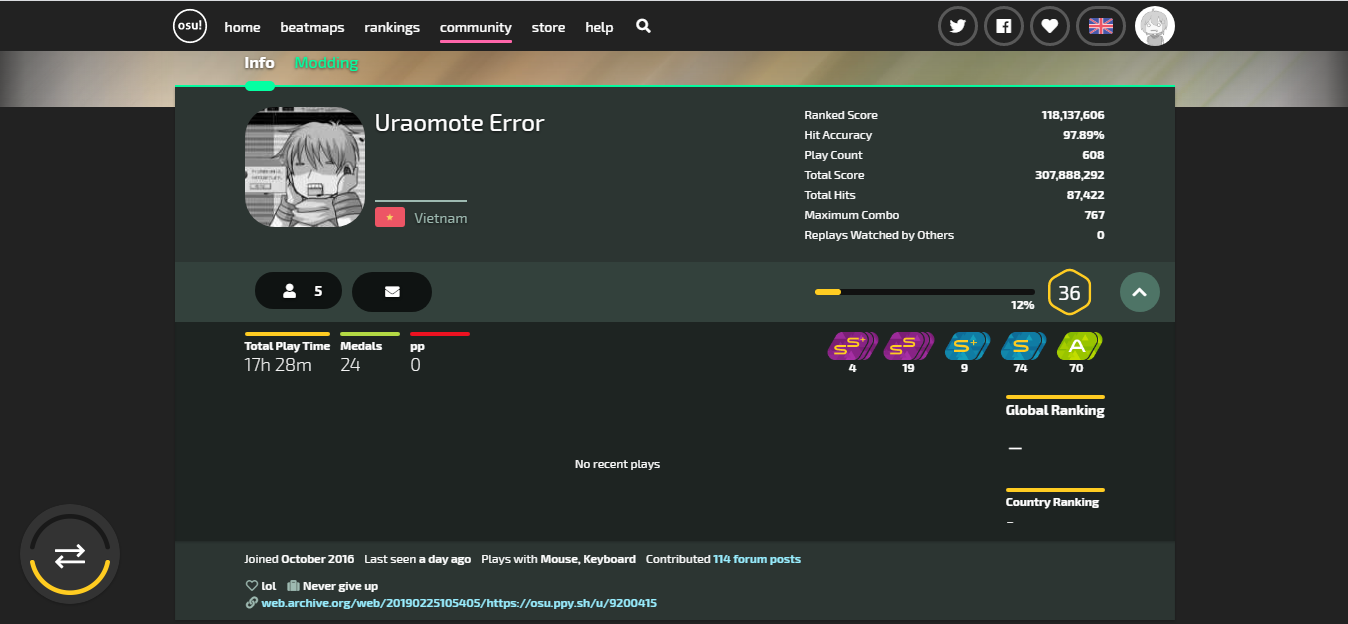
Task: Click the Global Ranking label
Action: pos(1055,410)
